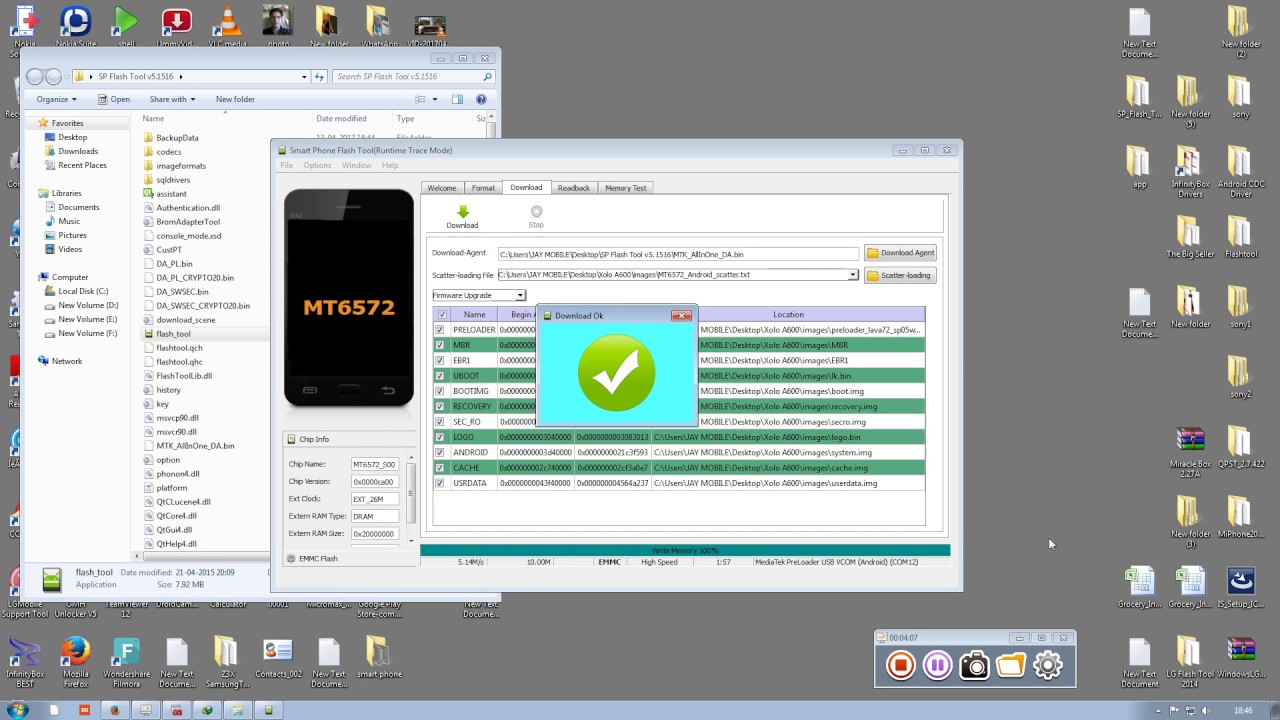Image resolution: width=1280 pixels, height=720 pixels.
Task: Select the InfinityBox Drivers desktop icon
Action: click(1190, 170)
